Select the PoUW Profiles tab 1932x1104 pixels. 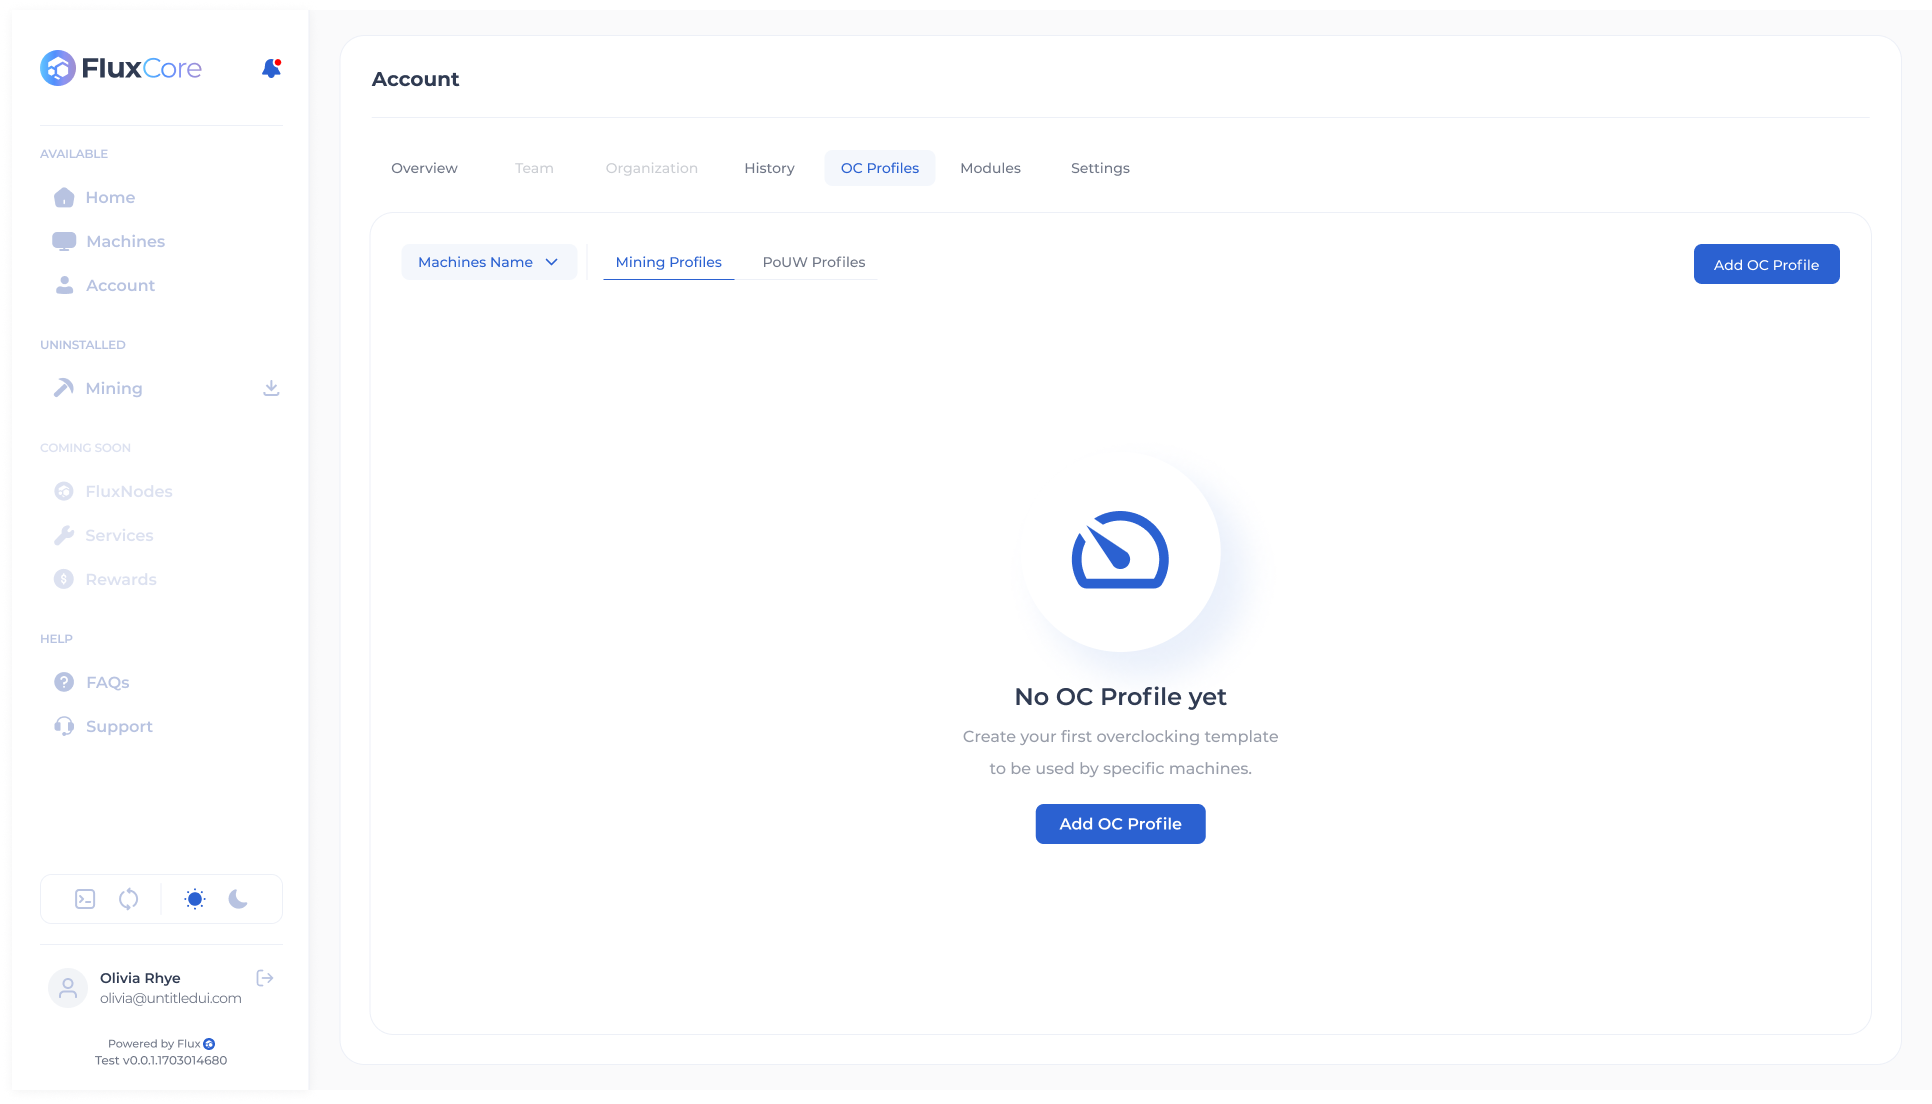click(813, 262)
